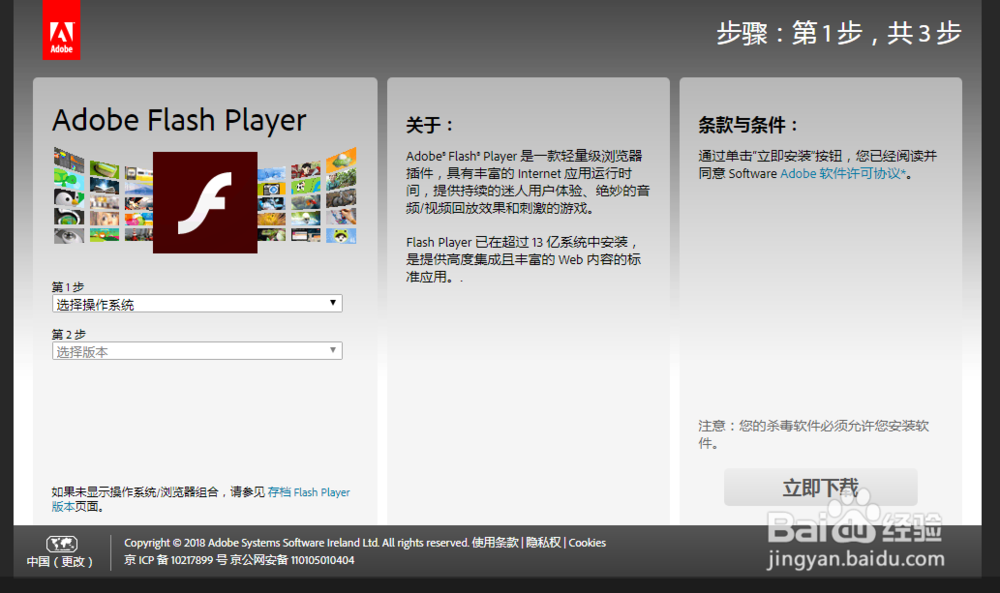Open the 选择操作系统 dropdown

[197, 304]
